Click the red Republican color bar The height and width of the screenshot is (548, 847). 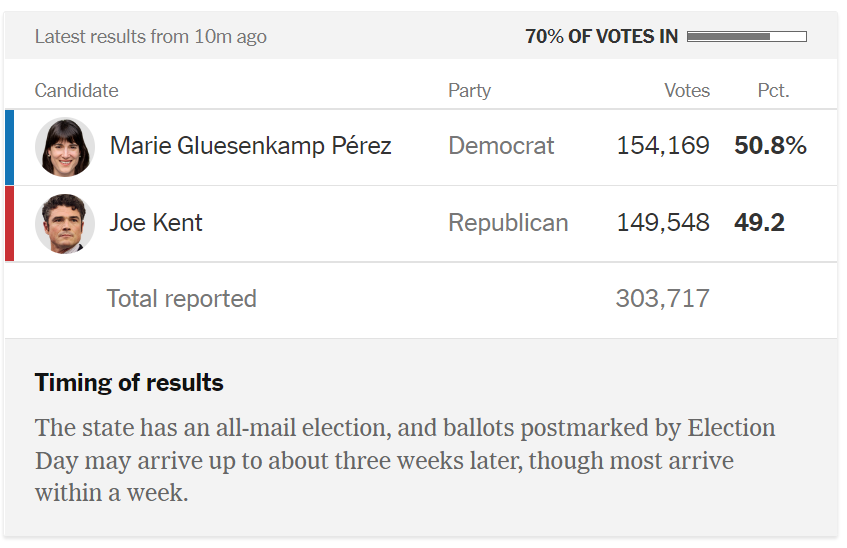coord(10,224)
